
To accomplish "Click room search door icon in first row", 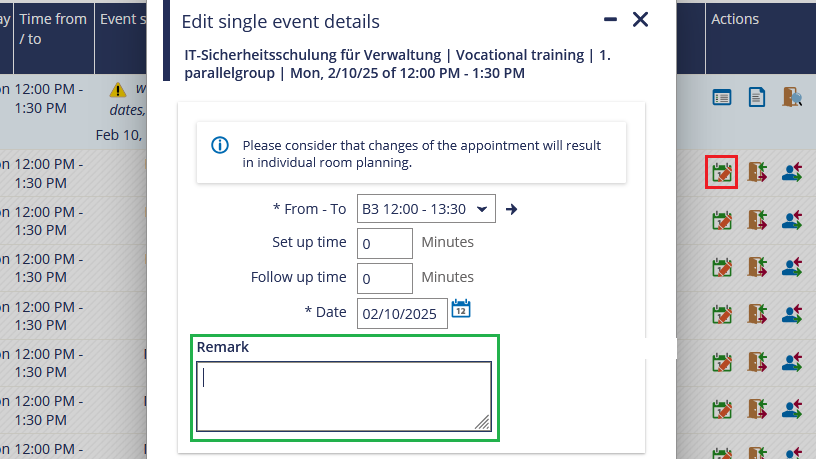I will pyautogui.click(x=792, y=97).
